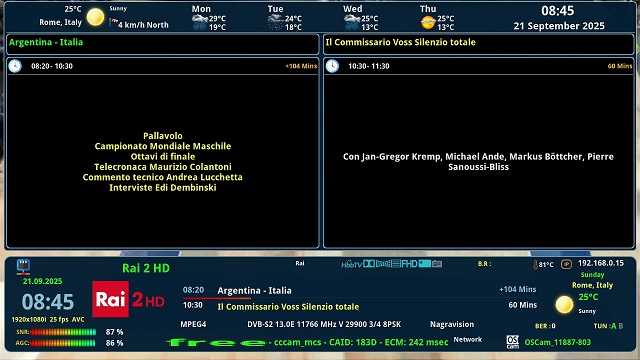Click the large 08:45 clock in the infobar
The image size is (640, 360).
pos(48,302)
